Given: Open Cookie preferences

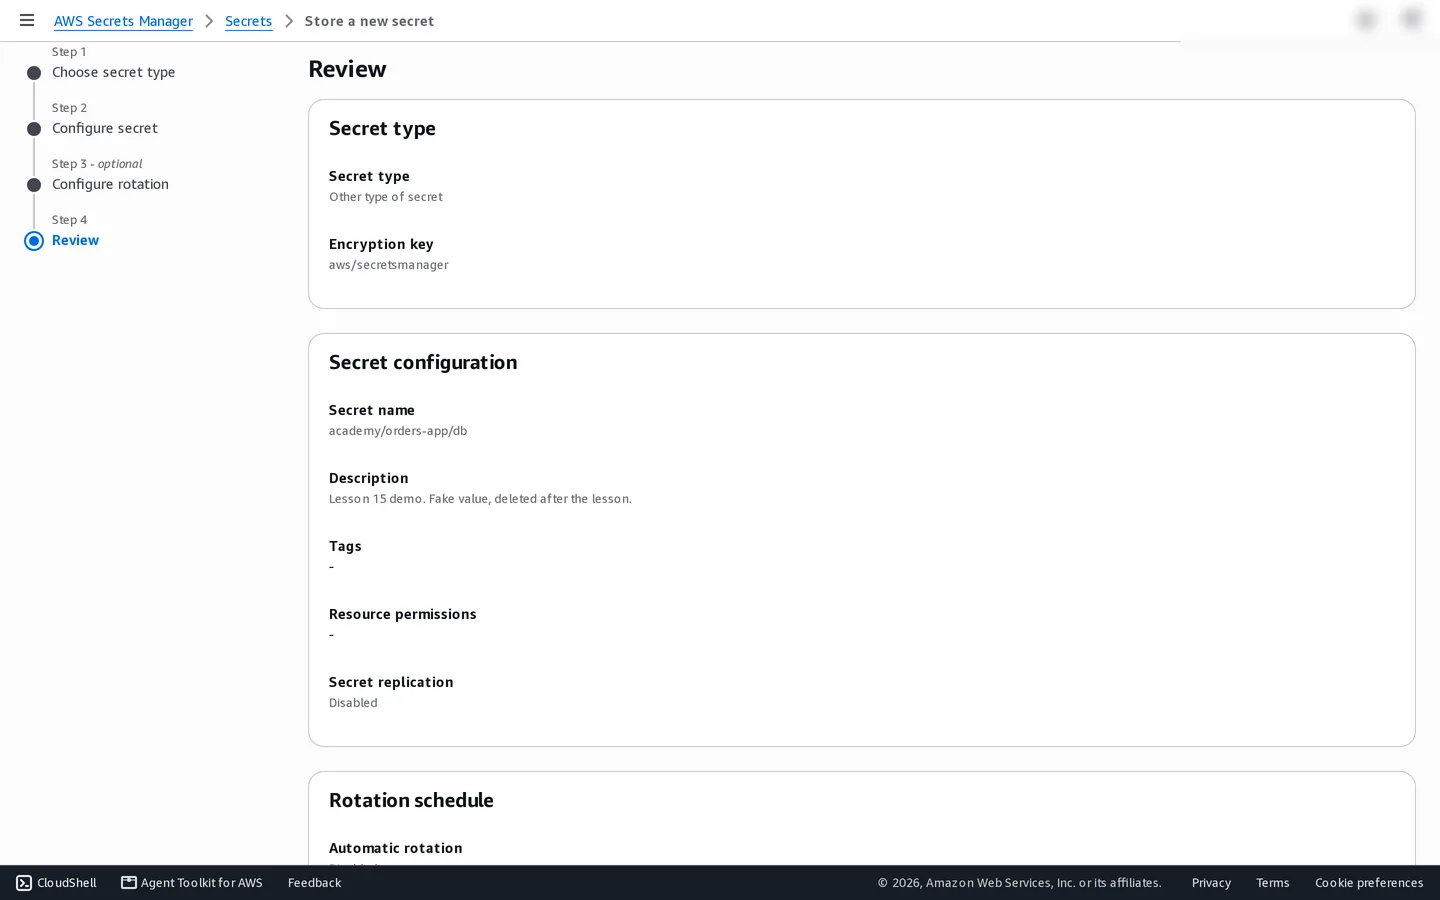Looking at the screenshot, I should click(x=1369, y=883).
